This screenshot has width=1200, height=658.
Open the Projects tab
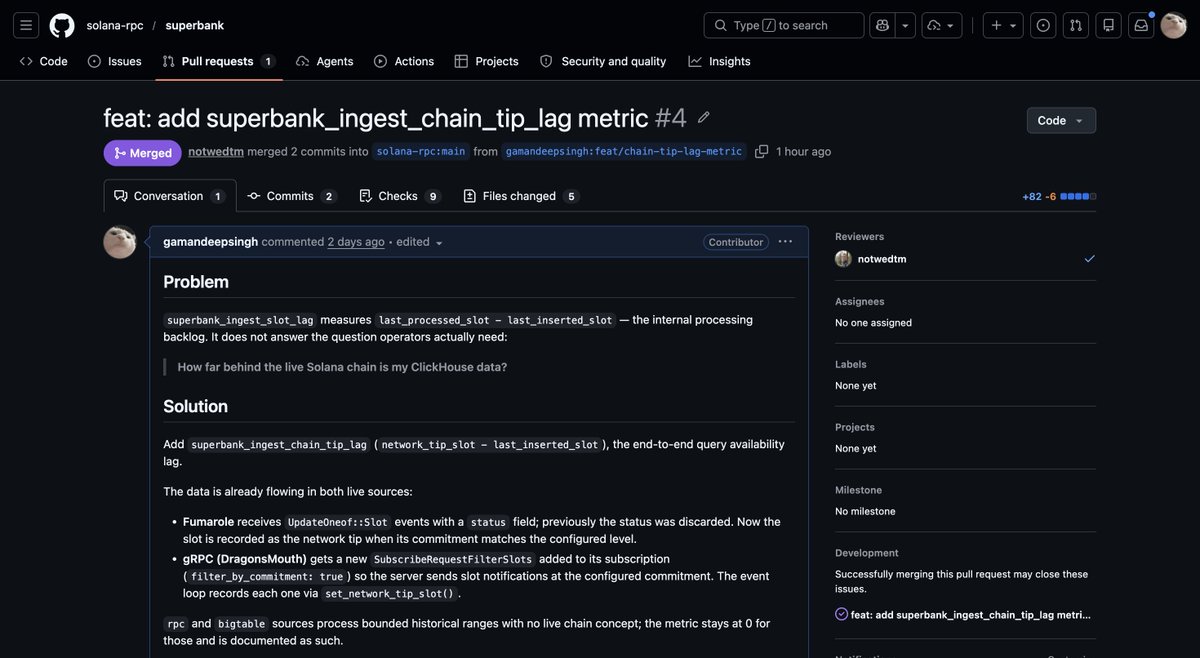click(486, 61)
